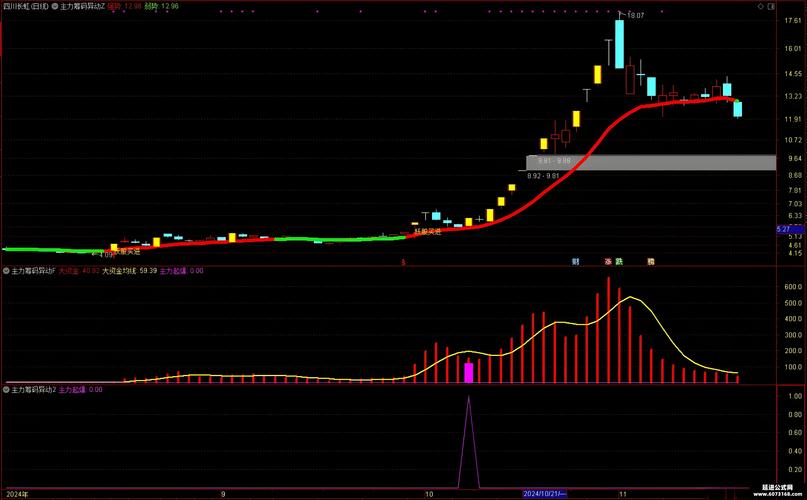Click the blue 财 event marker
The height and width of the screenshot is (500, 807).
point(576,262)
